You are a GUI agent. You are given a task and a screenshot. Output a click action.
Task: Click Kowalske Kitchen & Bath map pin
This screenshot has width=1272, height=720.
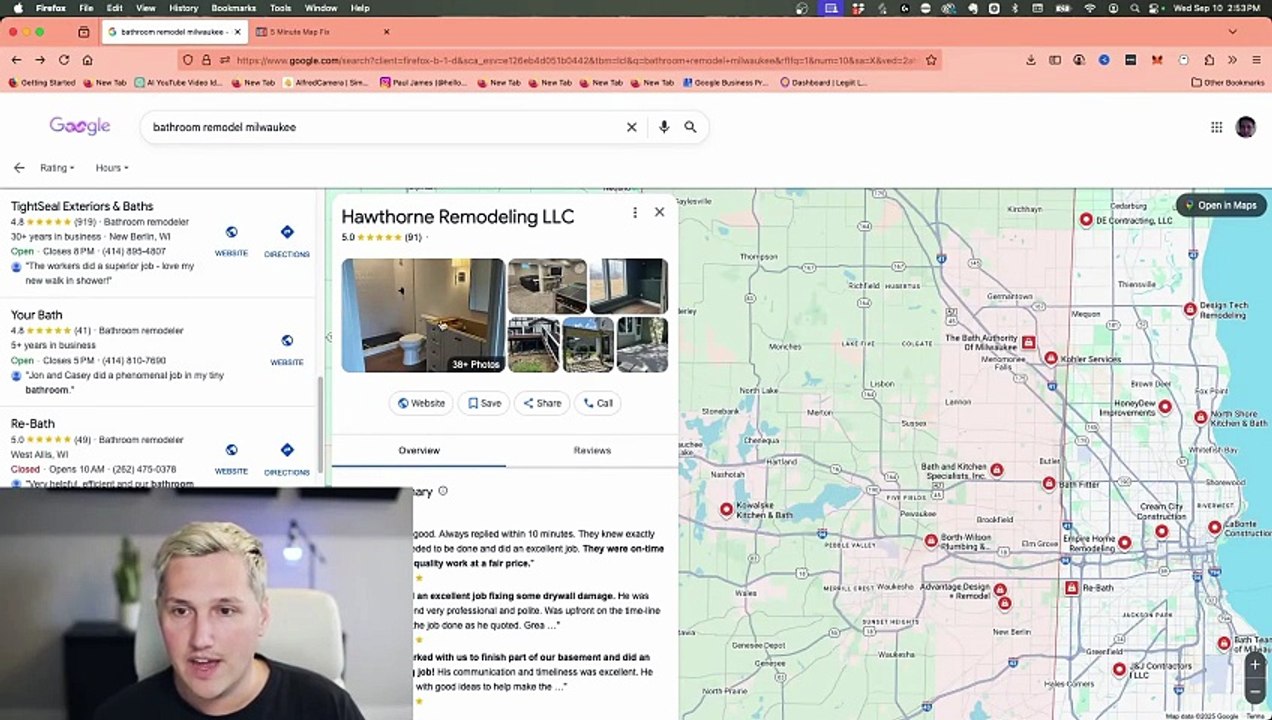[x=727, y=510]
